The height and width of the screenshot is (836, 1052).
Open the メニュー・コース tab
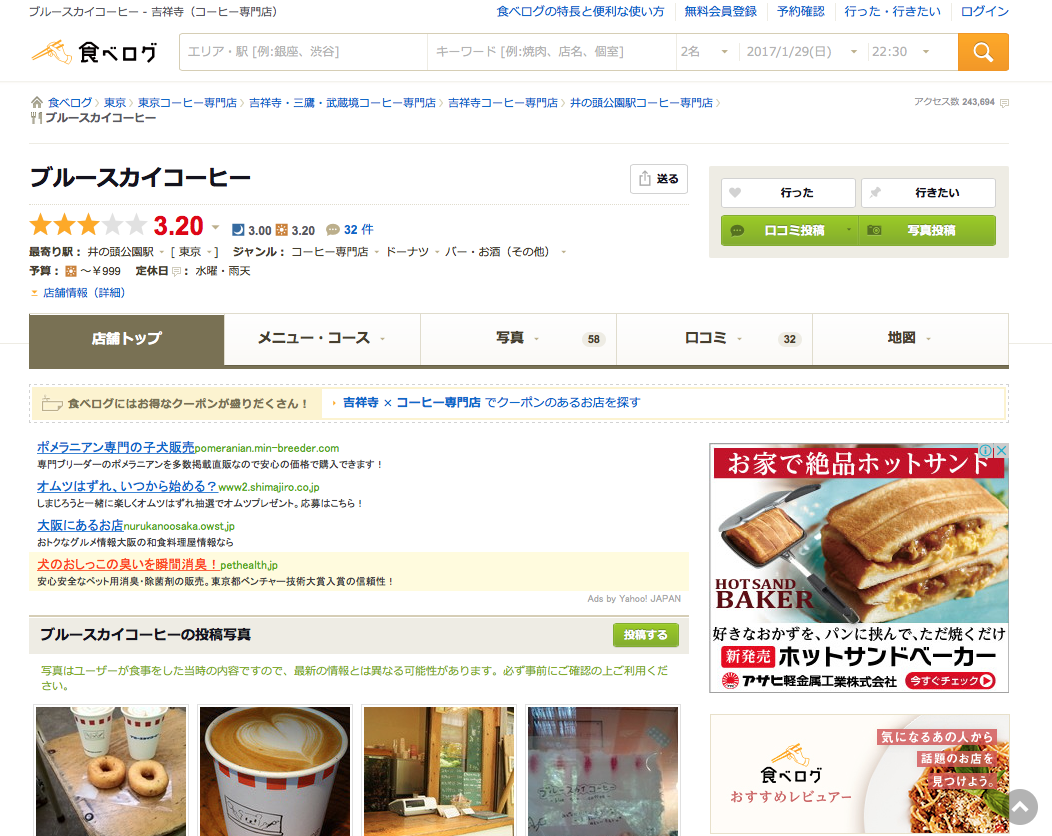[322, 339]
